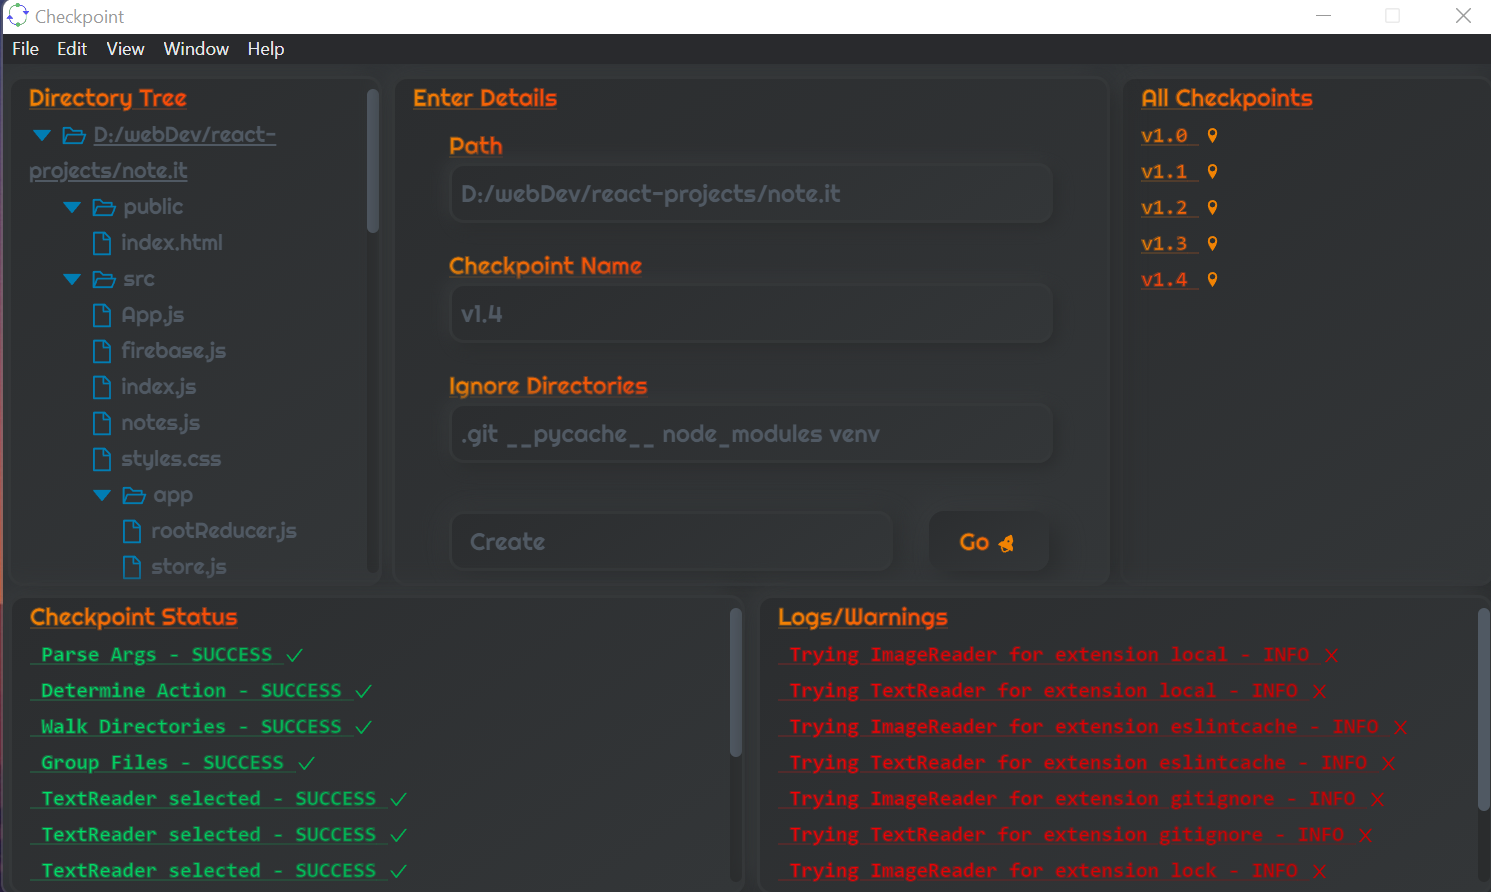1491x892 pixels.
Task: Collapse the src folder arrow
Action: click(x=72, y=279)
